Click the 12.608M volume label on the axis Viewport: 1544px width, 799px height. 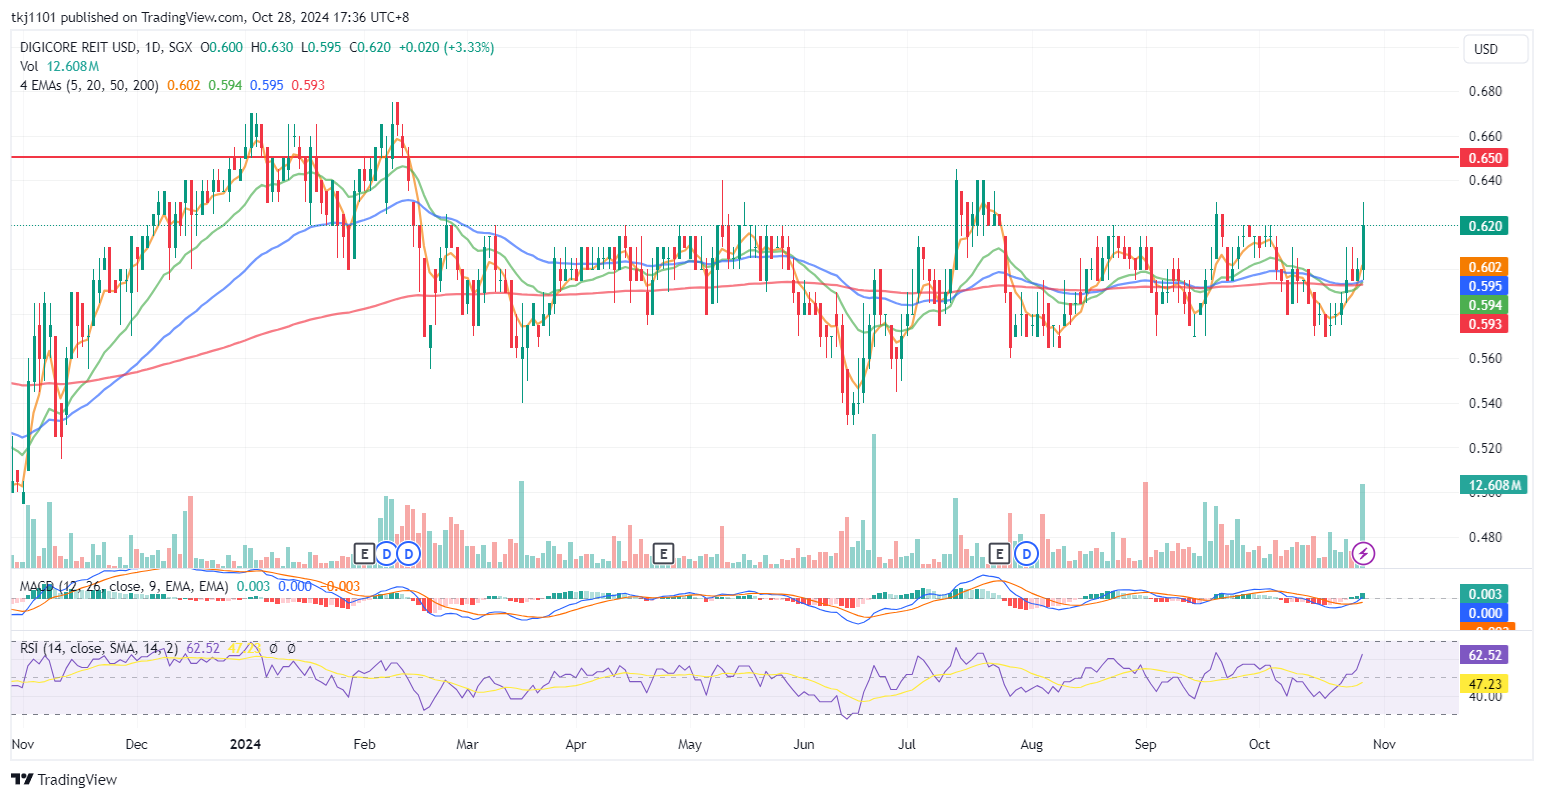[x=1494, y=486]
